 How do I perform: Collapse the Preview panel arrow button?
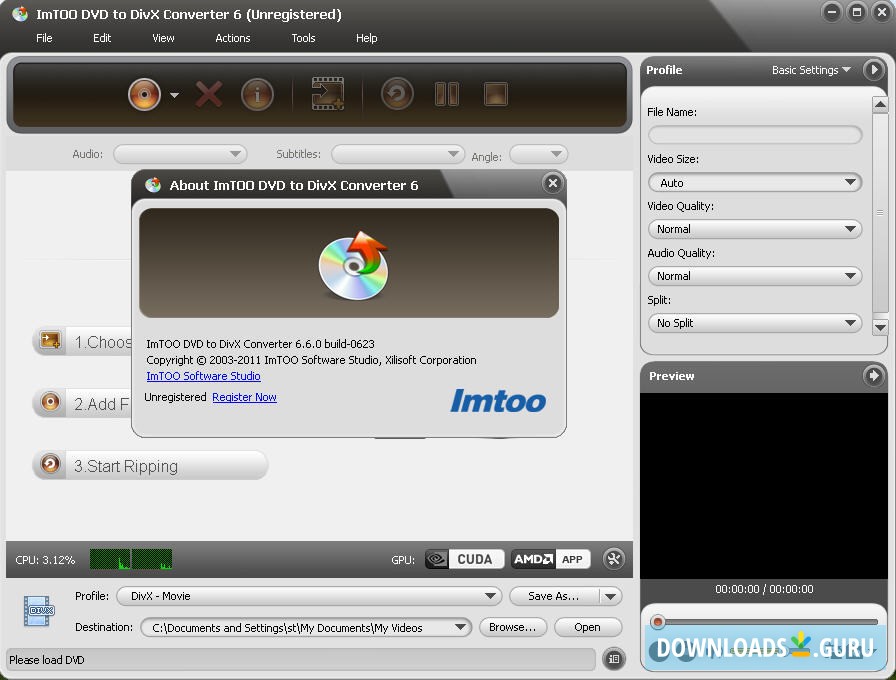(x=873, y=375)
